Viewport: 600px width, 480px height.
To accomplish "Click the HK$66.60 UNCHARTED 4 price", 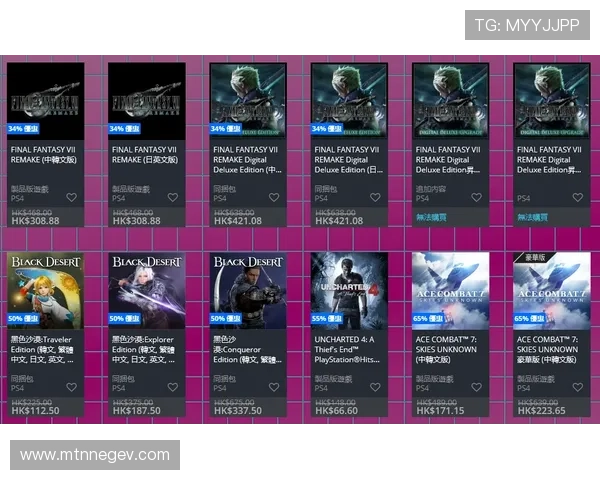I will coord(336,410).
